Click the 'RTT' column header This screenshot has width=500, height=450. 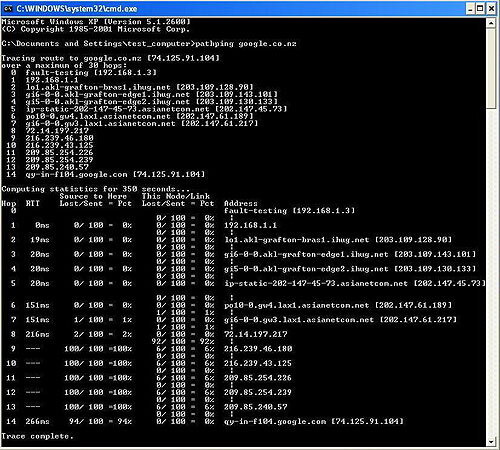pos(32,203)
